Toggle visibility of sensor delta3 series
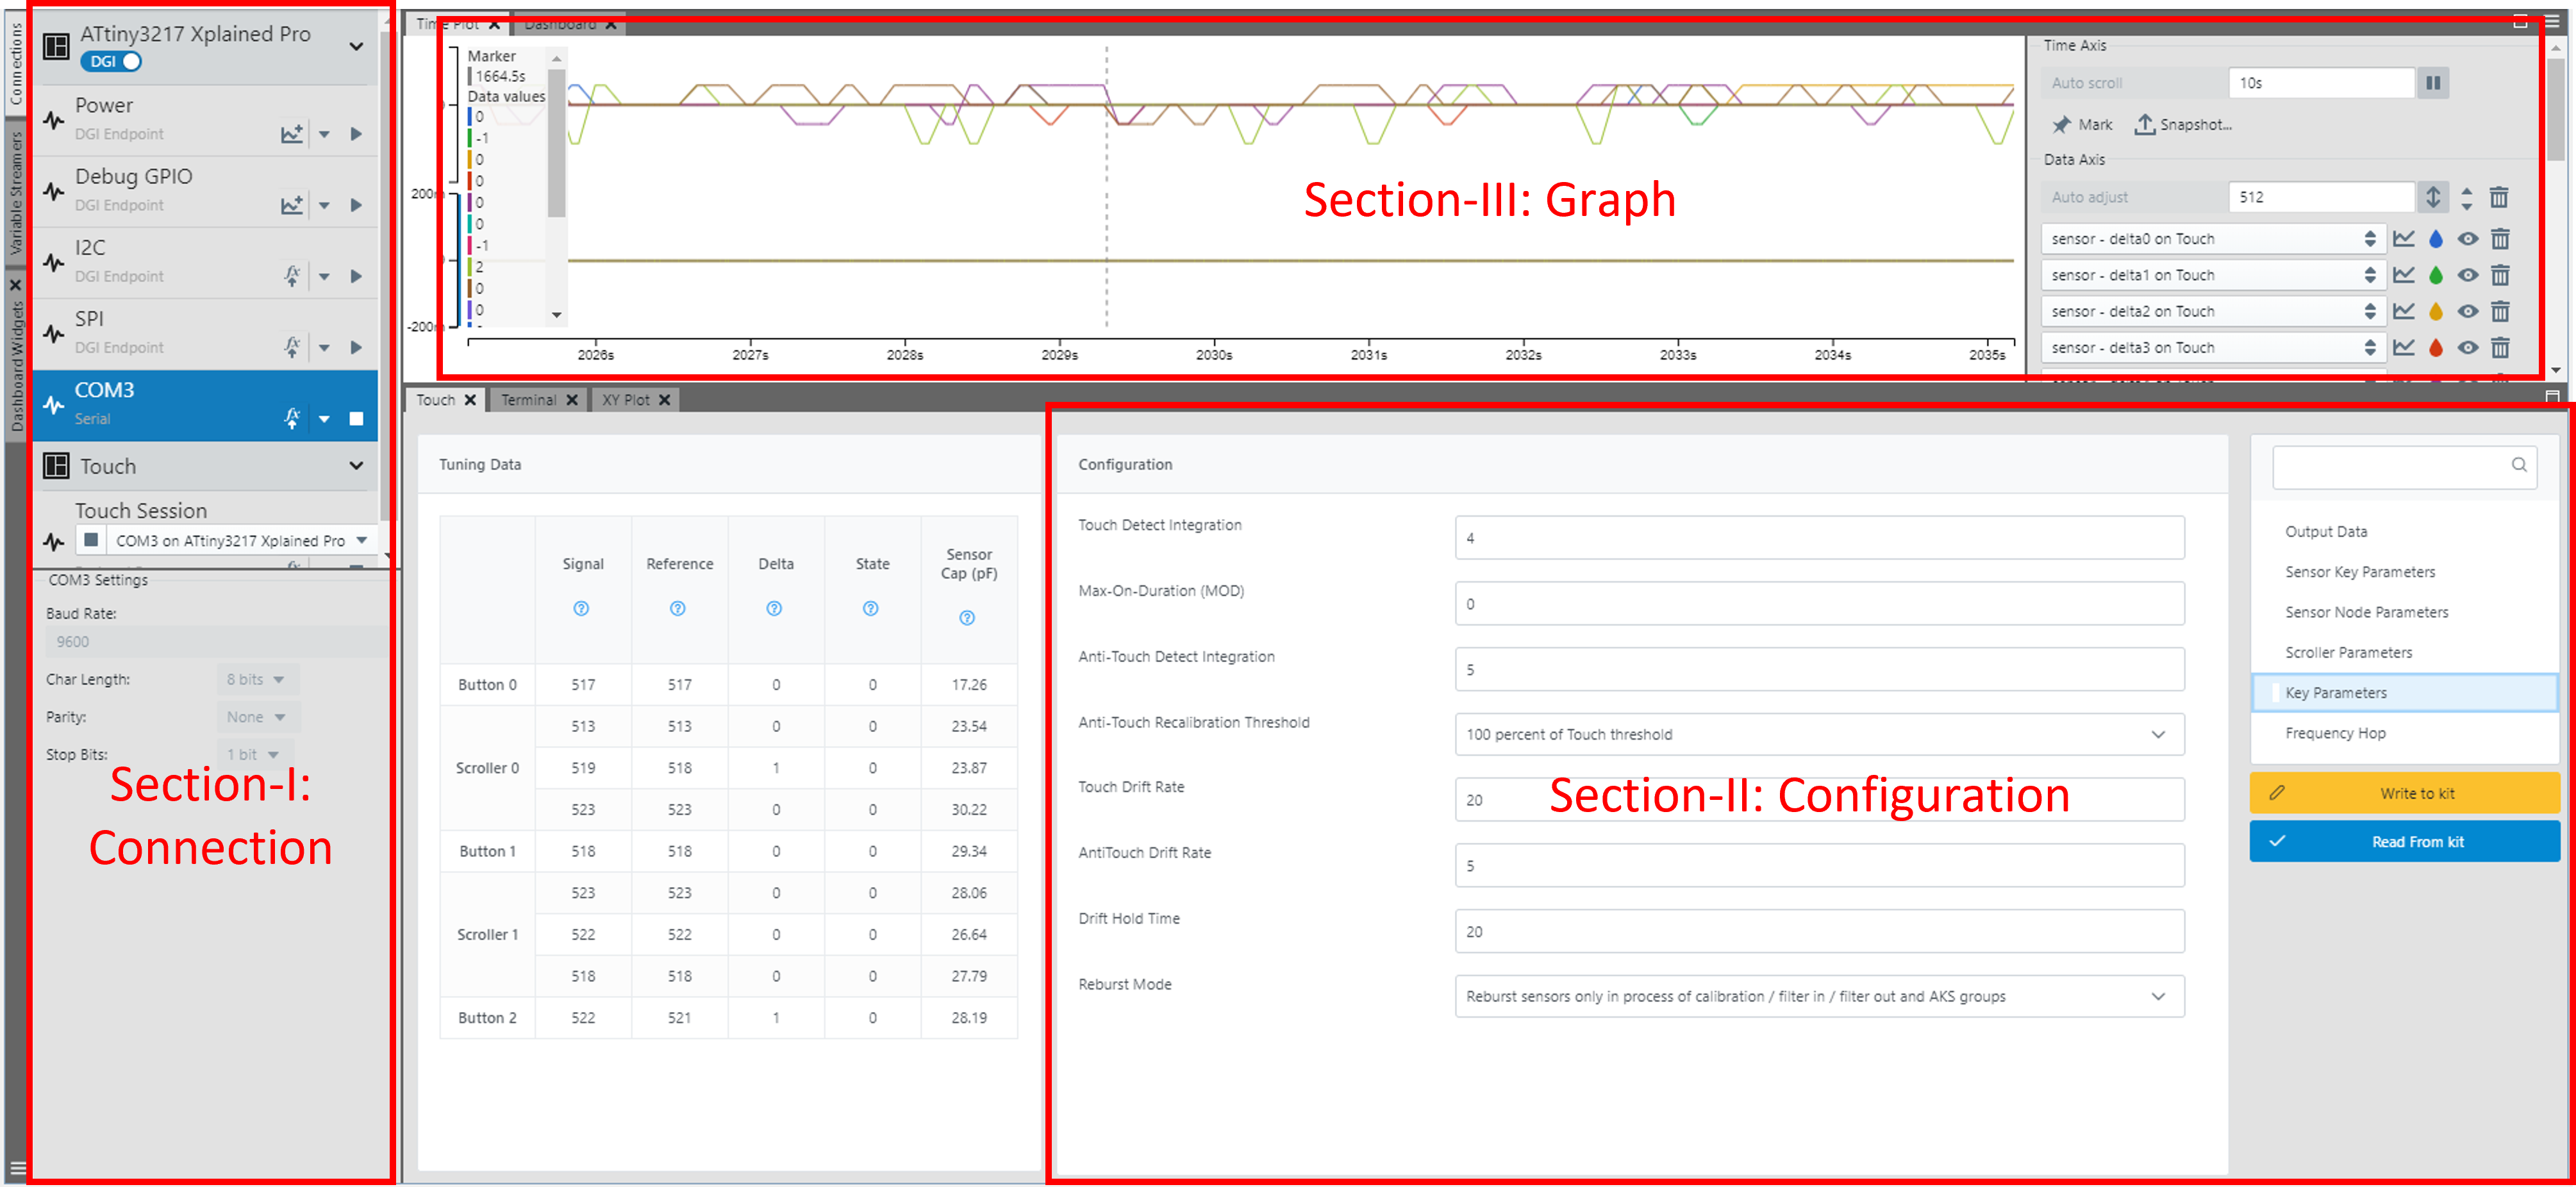The width and height of the screenshot is (2576, 1187). click(2467, 348)
